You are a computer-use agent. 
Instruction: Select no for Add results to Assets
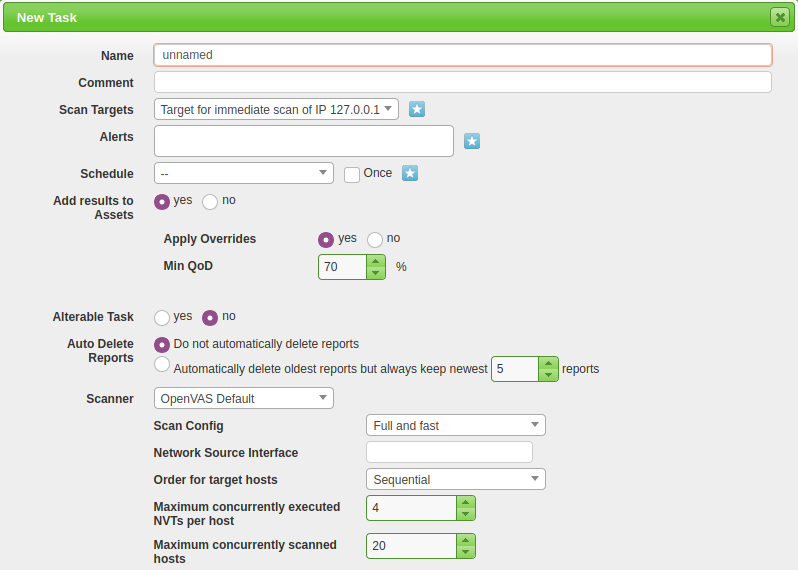pyautogui.click(x=210, y=201)
